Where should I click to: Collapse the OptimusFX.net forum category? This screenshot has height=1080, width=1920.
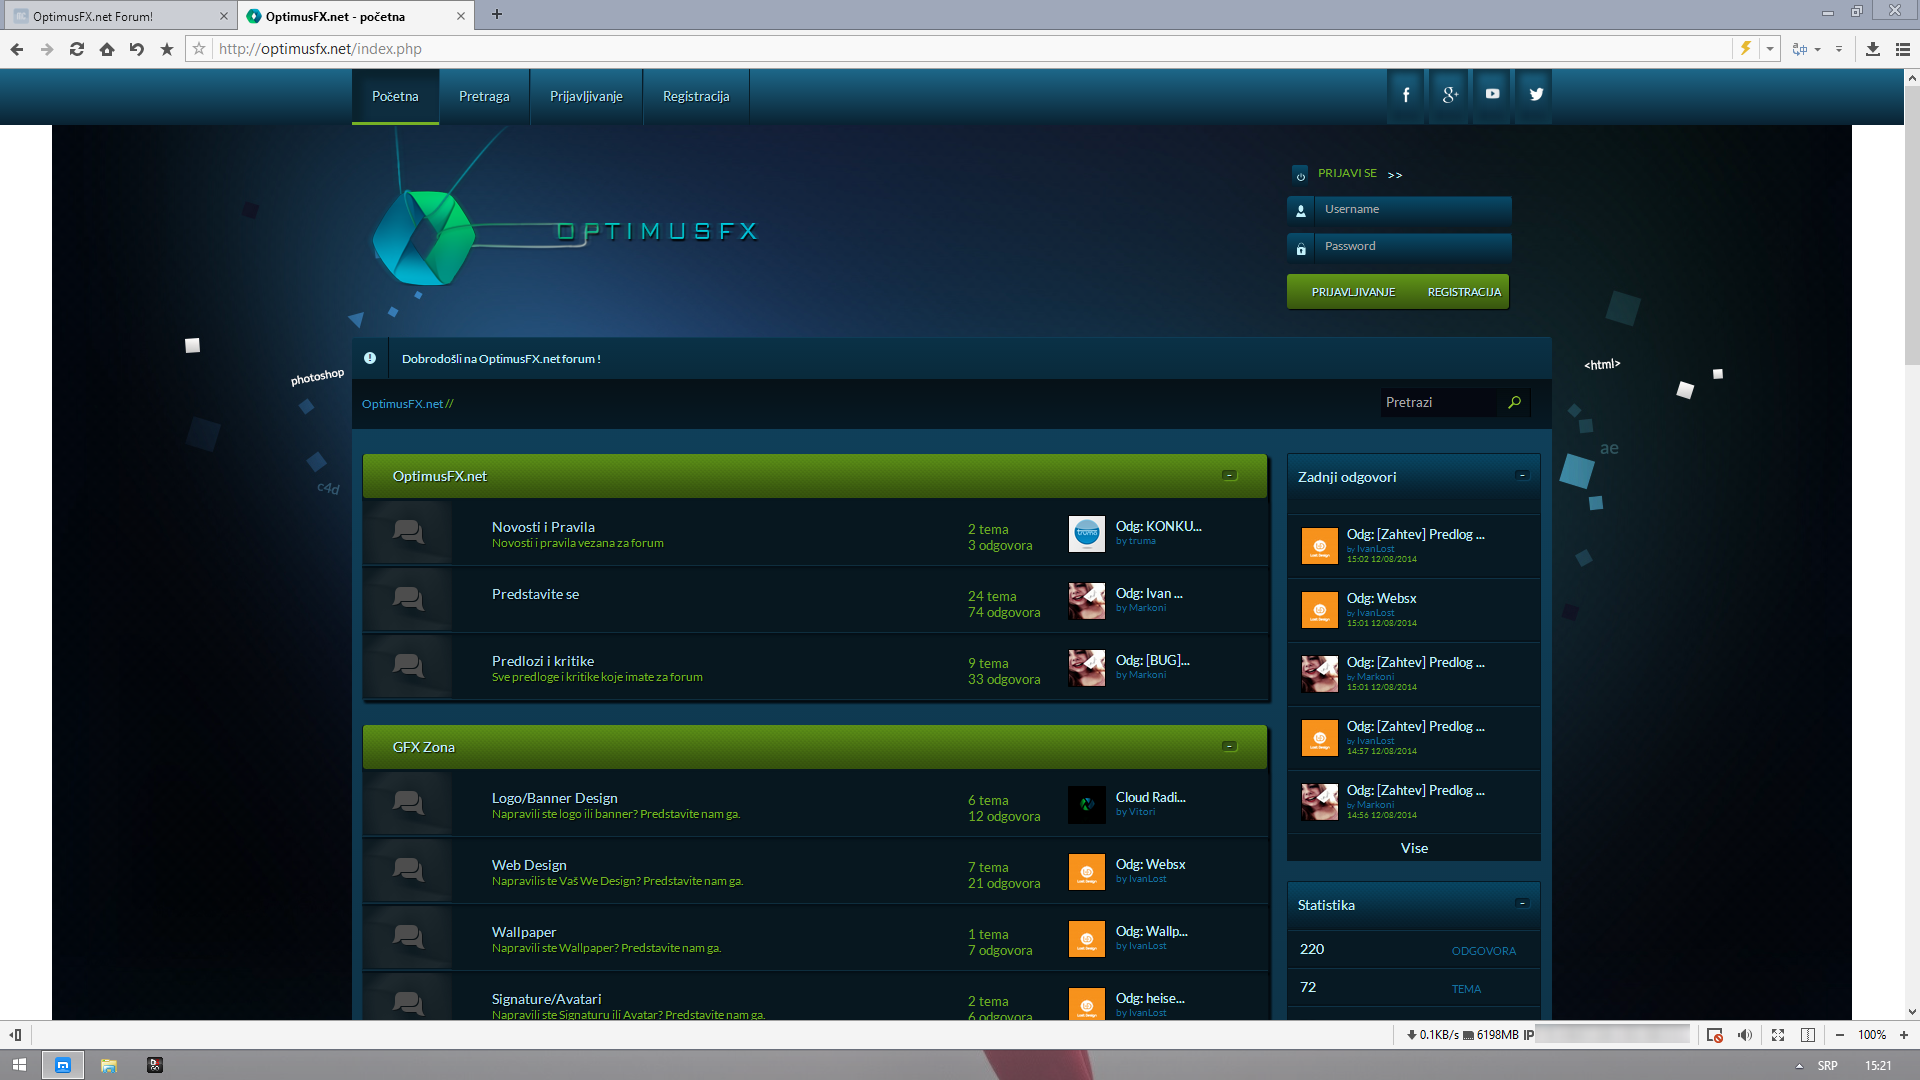[x=1230, y=476]
